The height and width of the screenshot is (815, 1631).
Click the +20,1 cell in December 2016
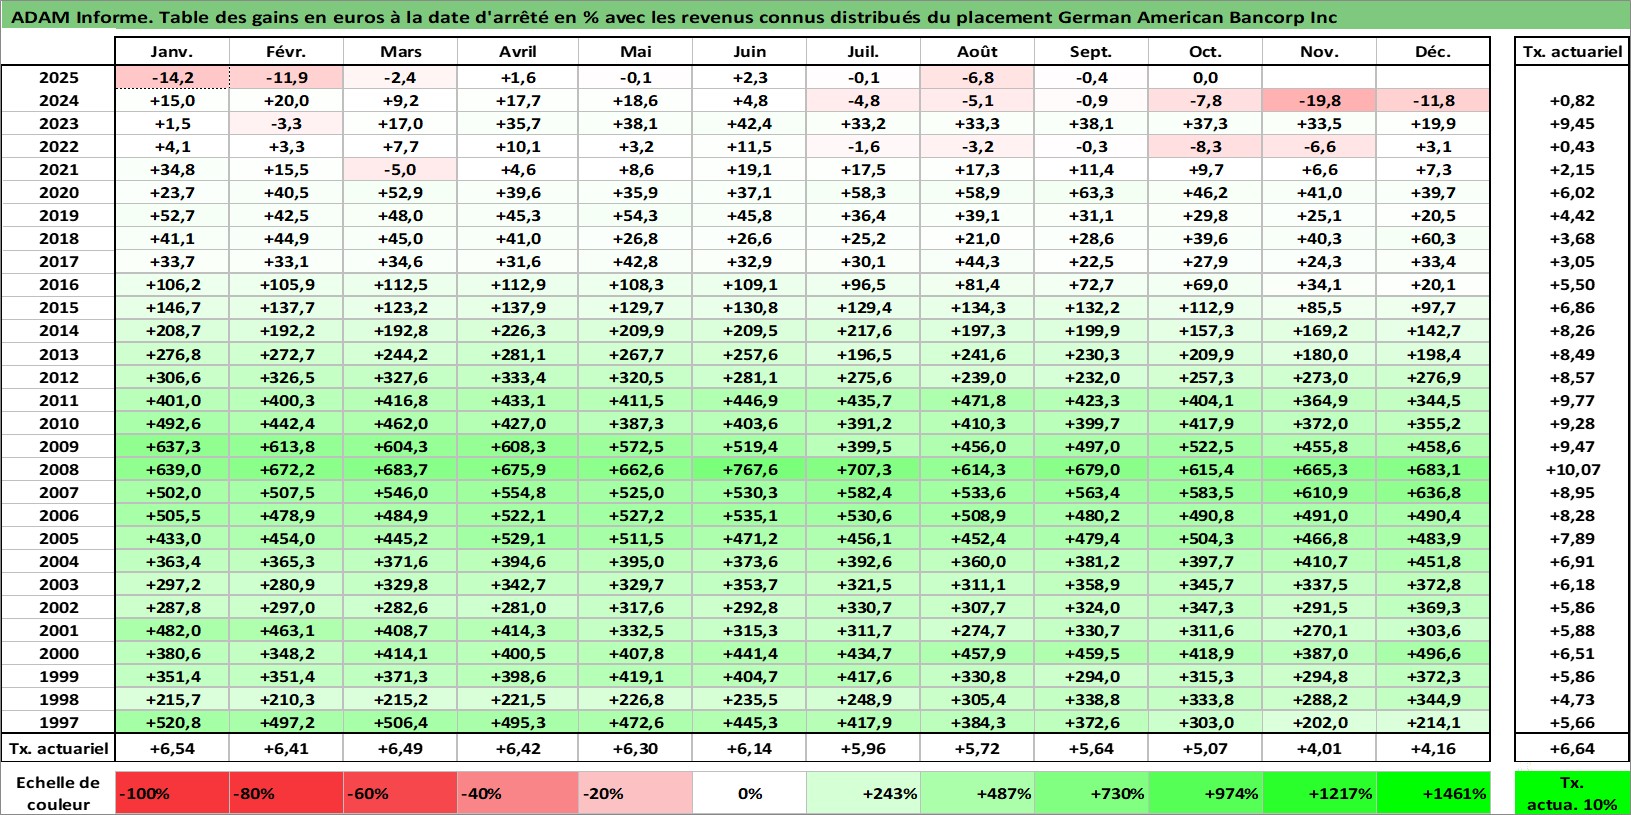[x=1433, y=284]
